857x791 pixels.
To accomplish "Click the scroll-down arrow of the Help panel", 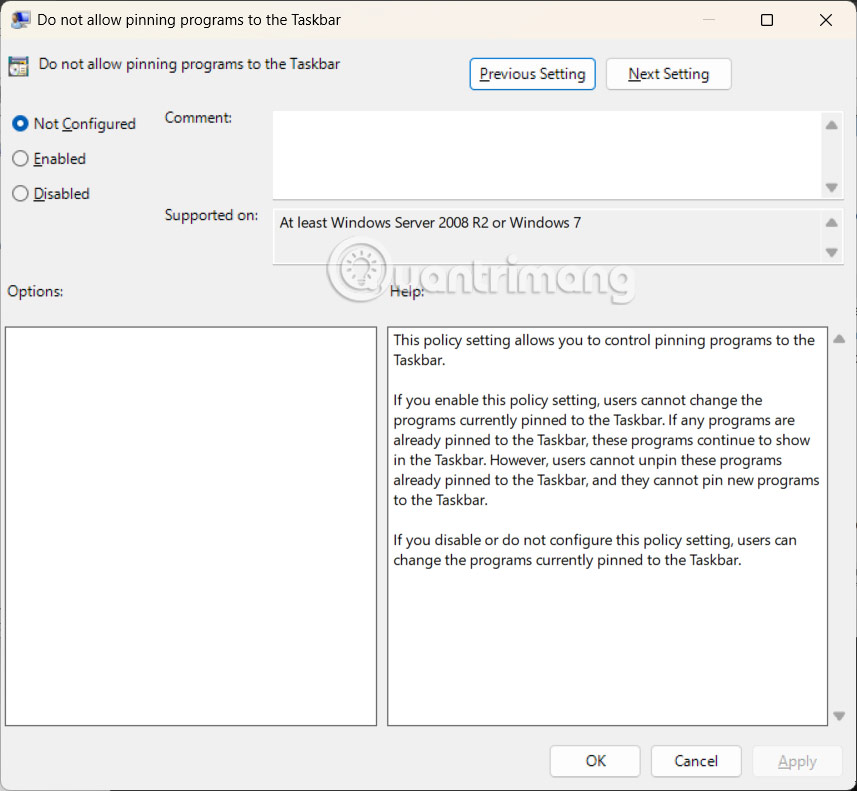I will pos(839,715).
